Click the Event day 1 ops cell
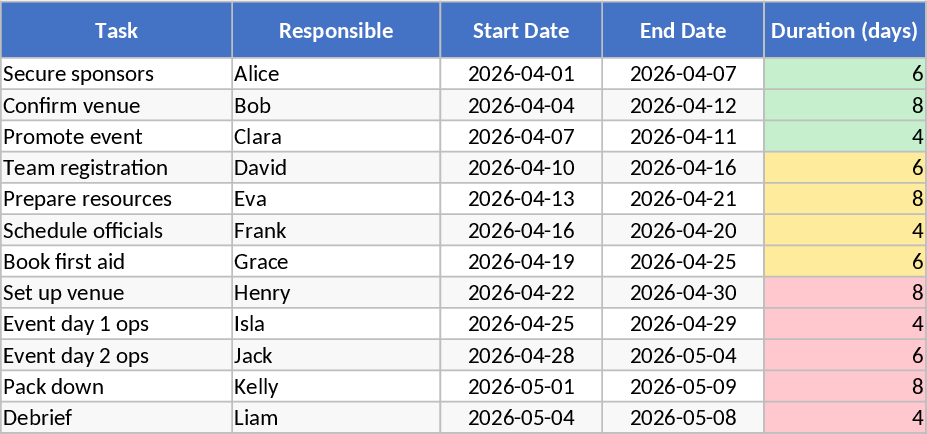The width and height of the screenshot is (927, 434). click(x=116, y=324)
